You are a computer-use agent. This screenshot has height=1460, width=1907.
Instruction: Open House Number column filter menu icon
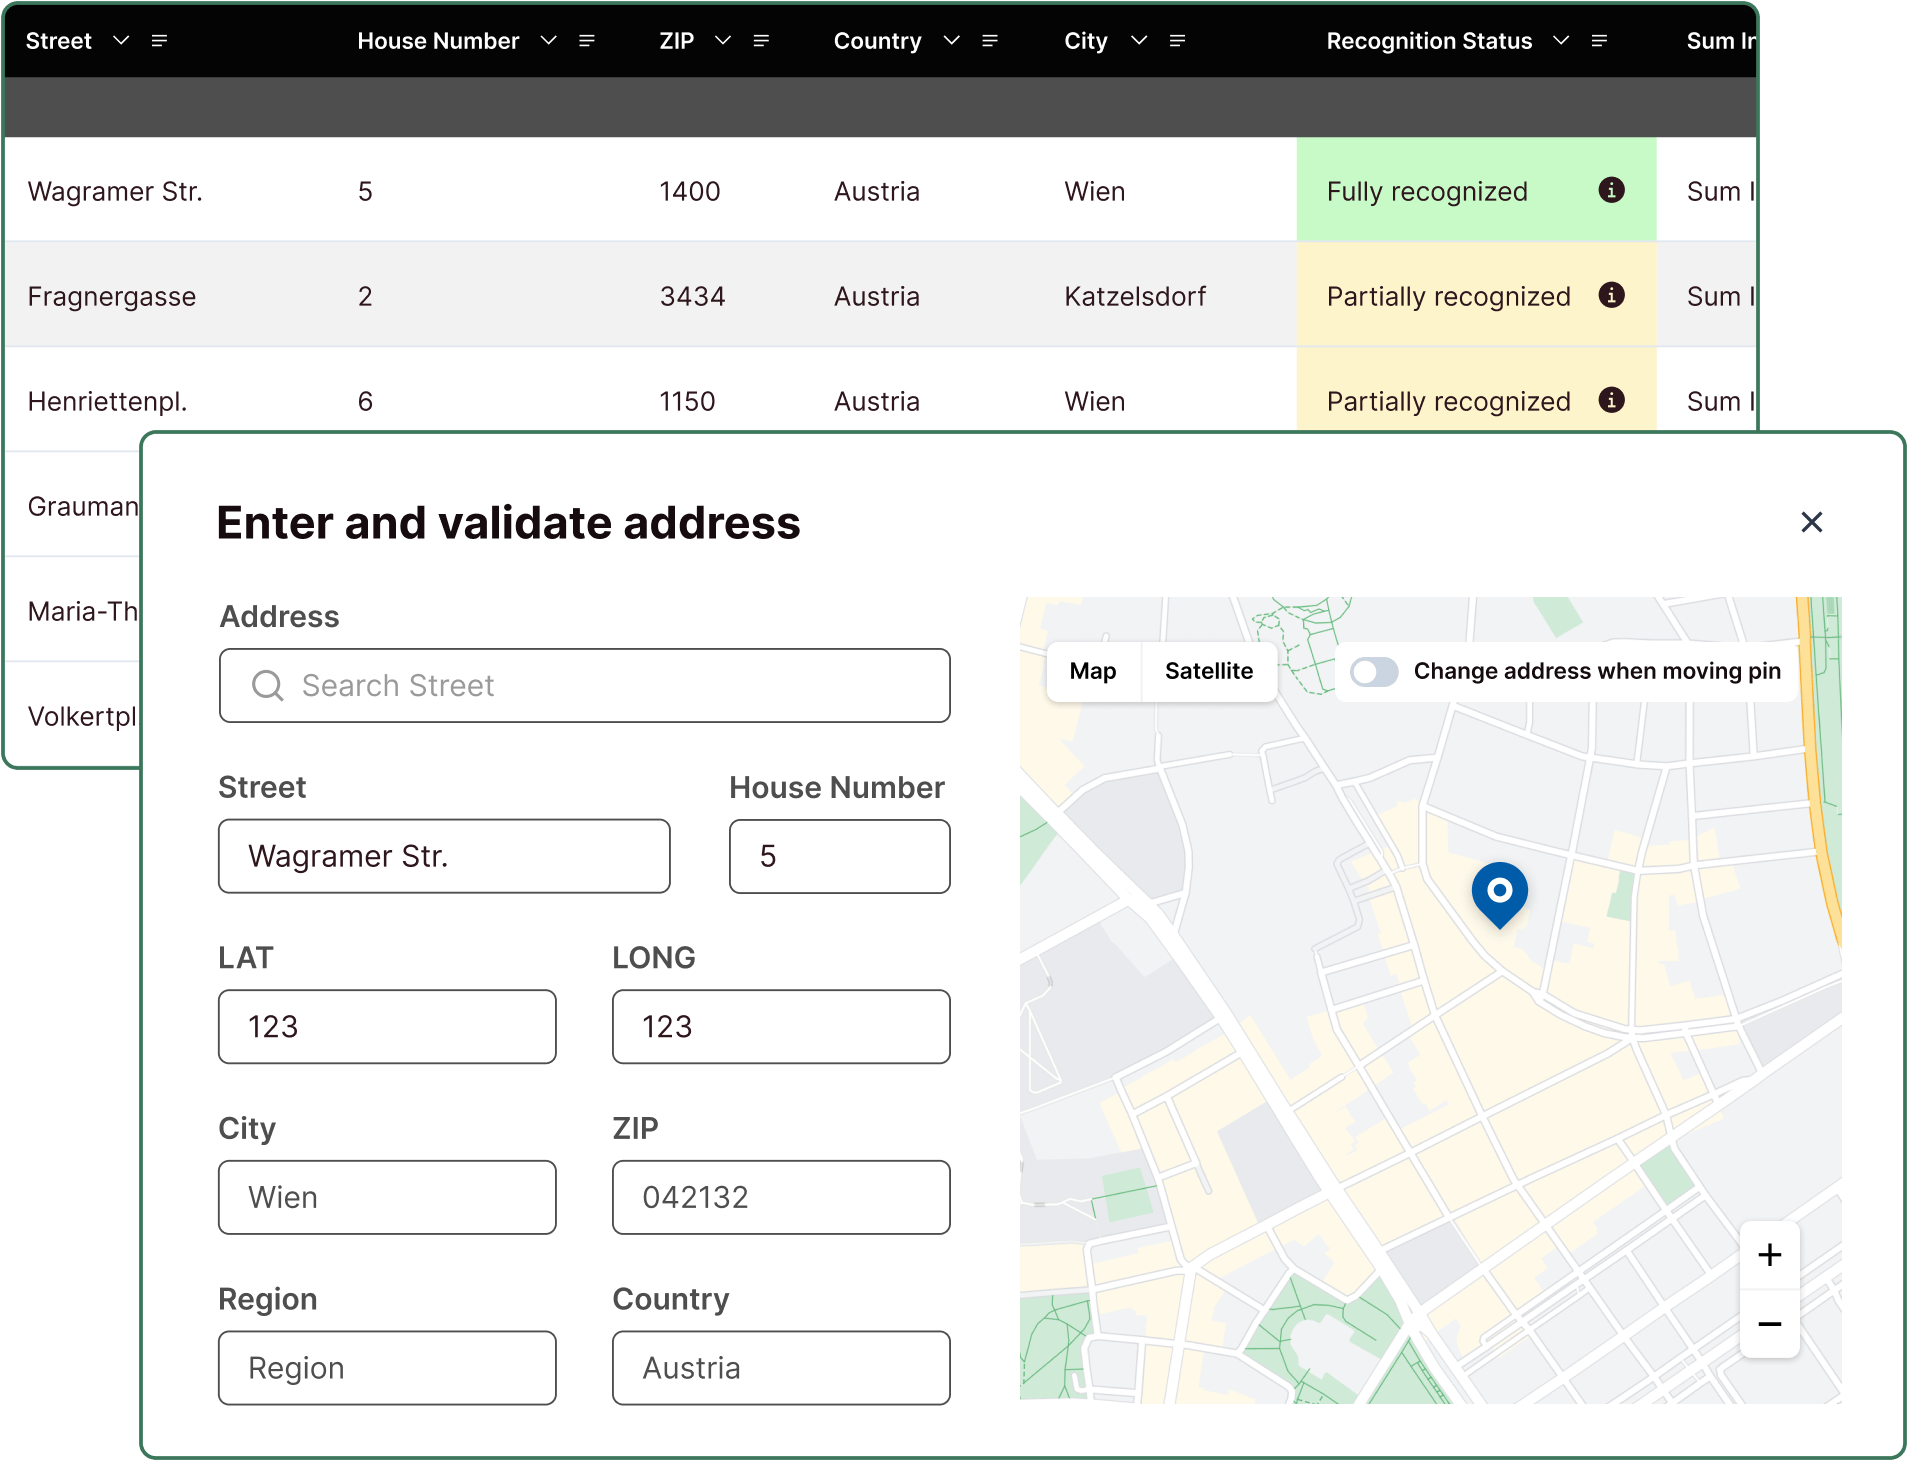(x=587, y=41)
